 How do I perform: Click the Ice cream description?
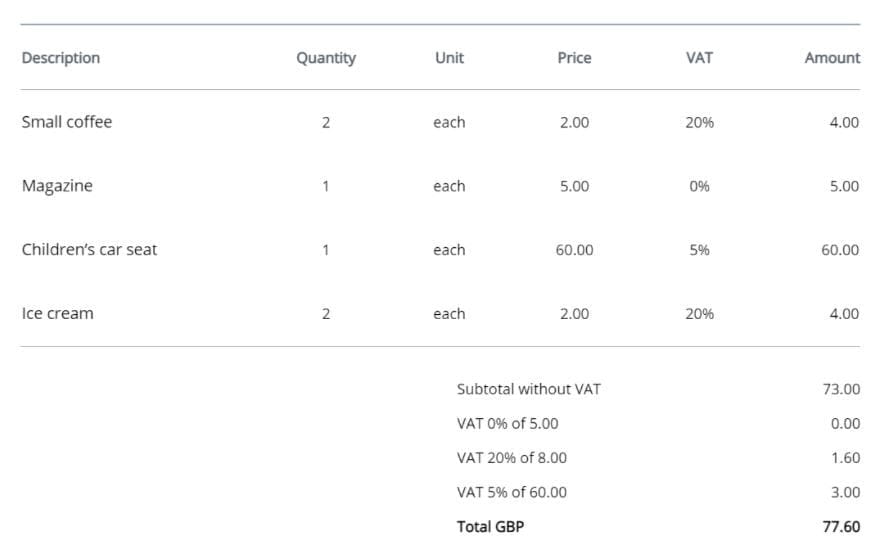pos(57,314)
